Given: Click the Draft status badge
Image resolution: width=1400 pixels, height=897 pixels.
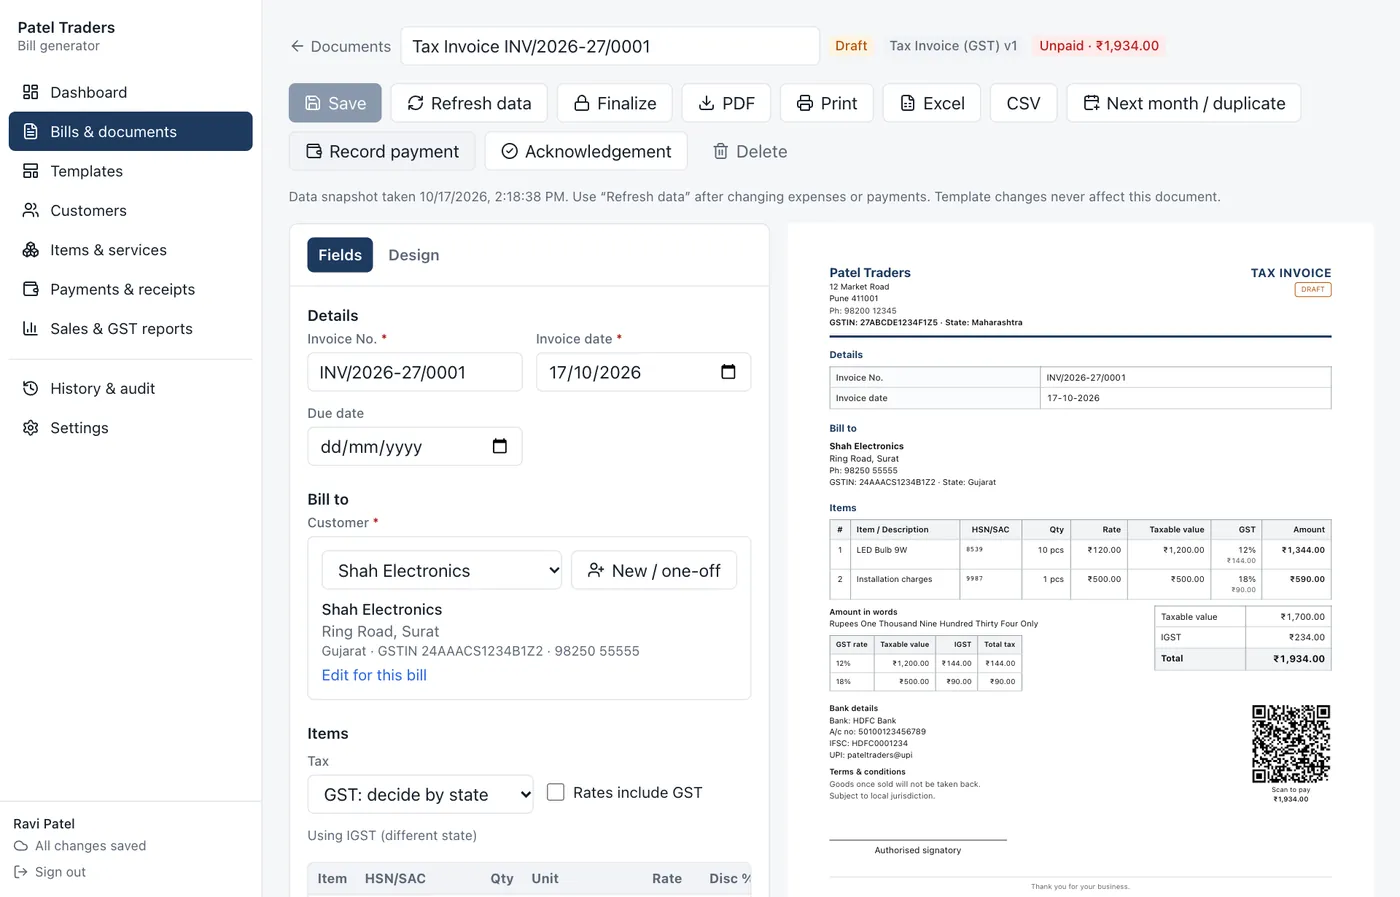Looking at the screenshot, I should tap(851, 46).
